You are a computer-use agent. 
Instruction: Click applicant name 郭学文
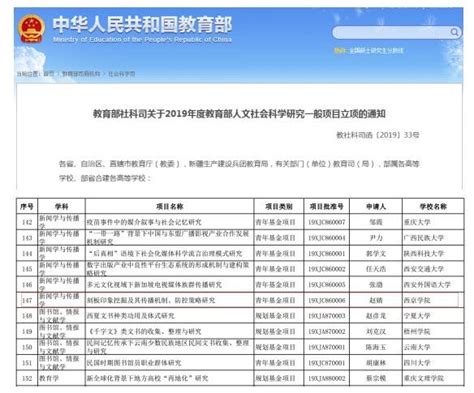pos(376,253)
